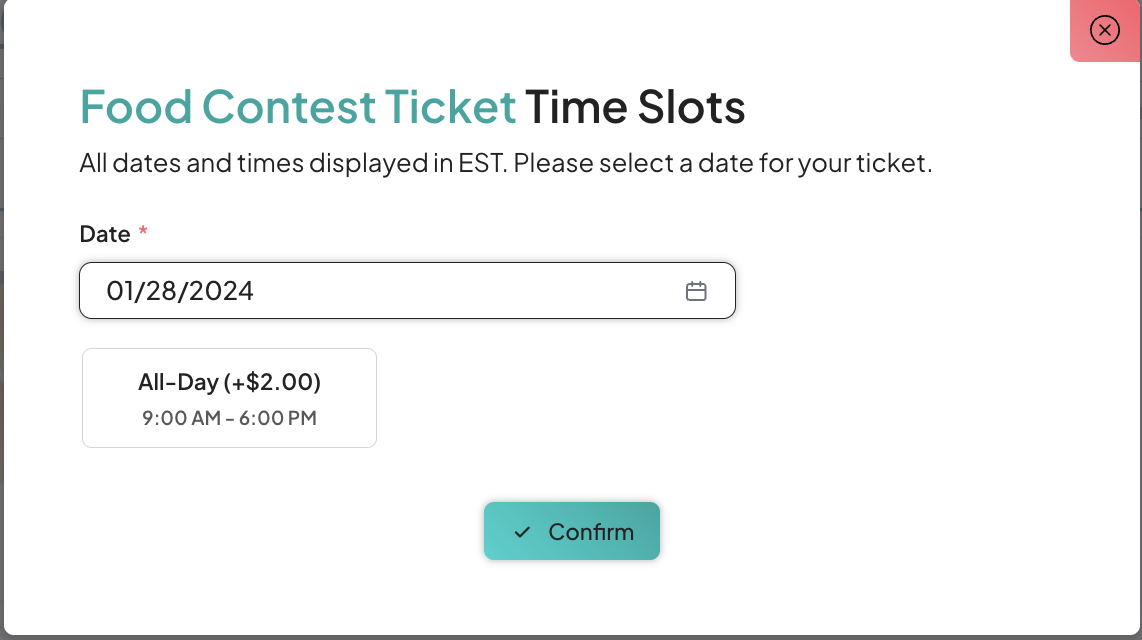Close the time slots dialog
The width and height of the screenshot is (1142, 640).
[x=1104, y=31]
